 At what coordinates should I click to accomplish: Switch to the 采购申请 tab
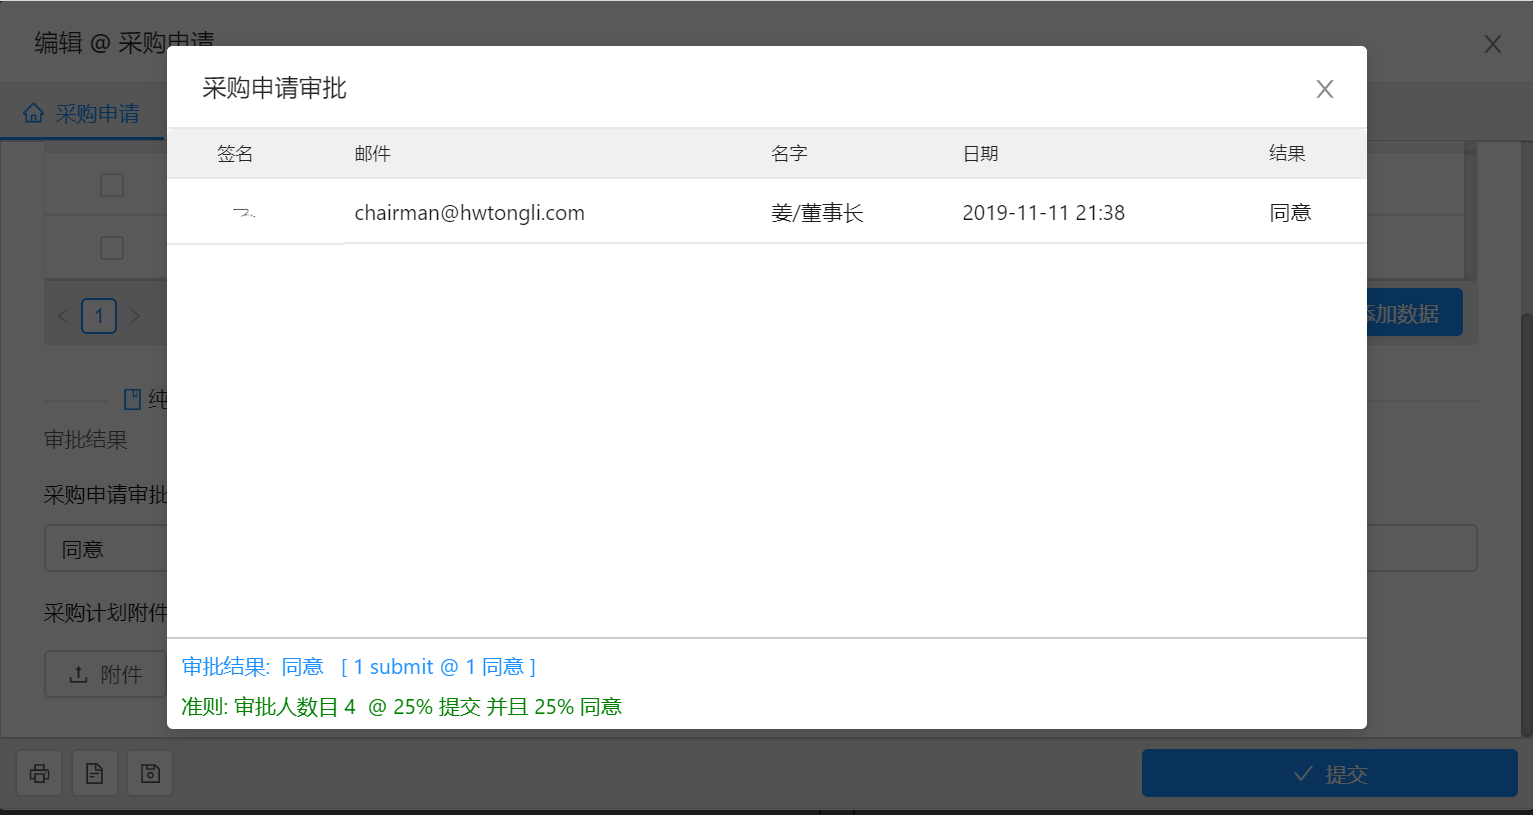pyautogui.click(x=96, y=114)
